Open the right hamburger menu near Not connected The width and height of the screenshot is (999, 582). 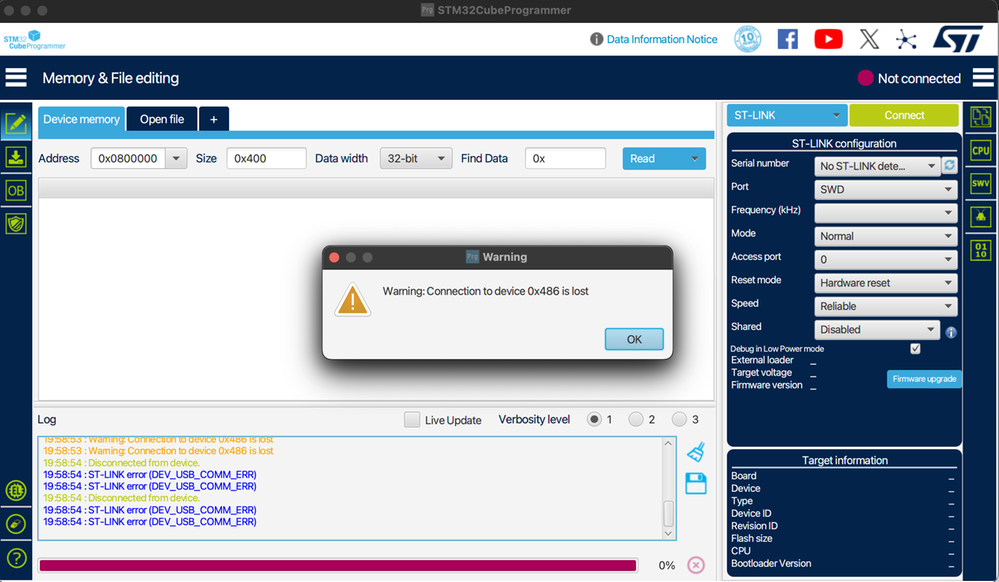click(983, 78)
